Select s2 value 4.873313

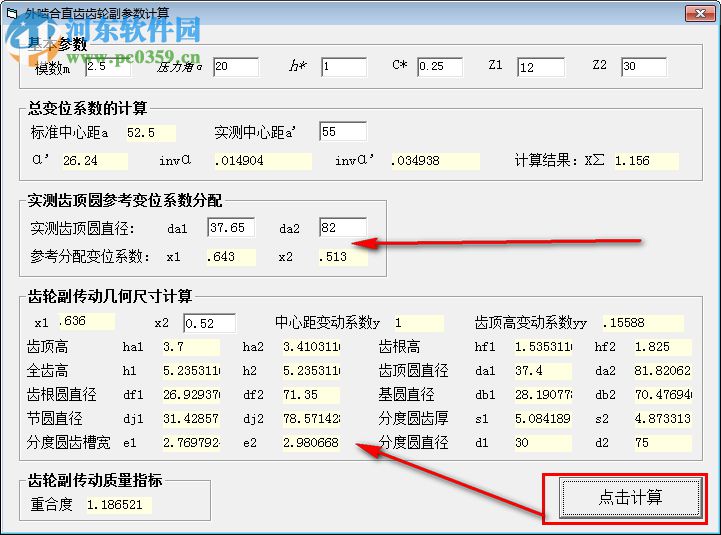pos(663,419)
